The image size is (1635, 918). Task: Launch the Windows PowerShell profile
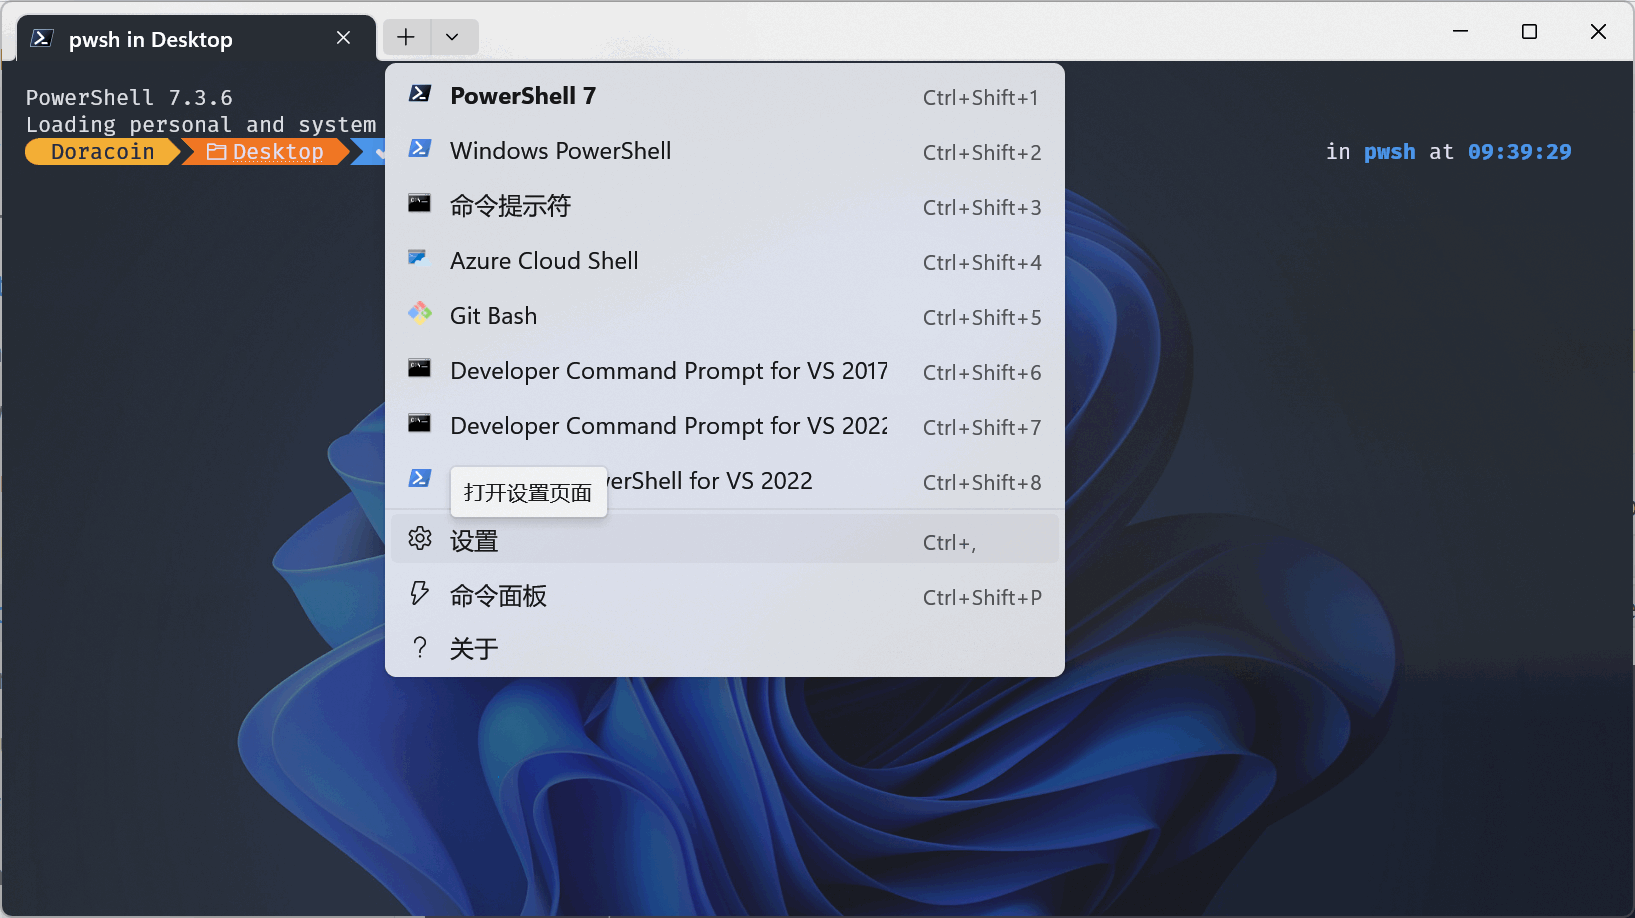coord(724,151)
